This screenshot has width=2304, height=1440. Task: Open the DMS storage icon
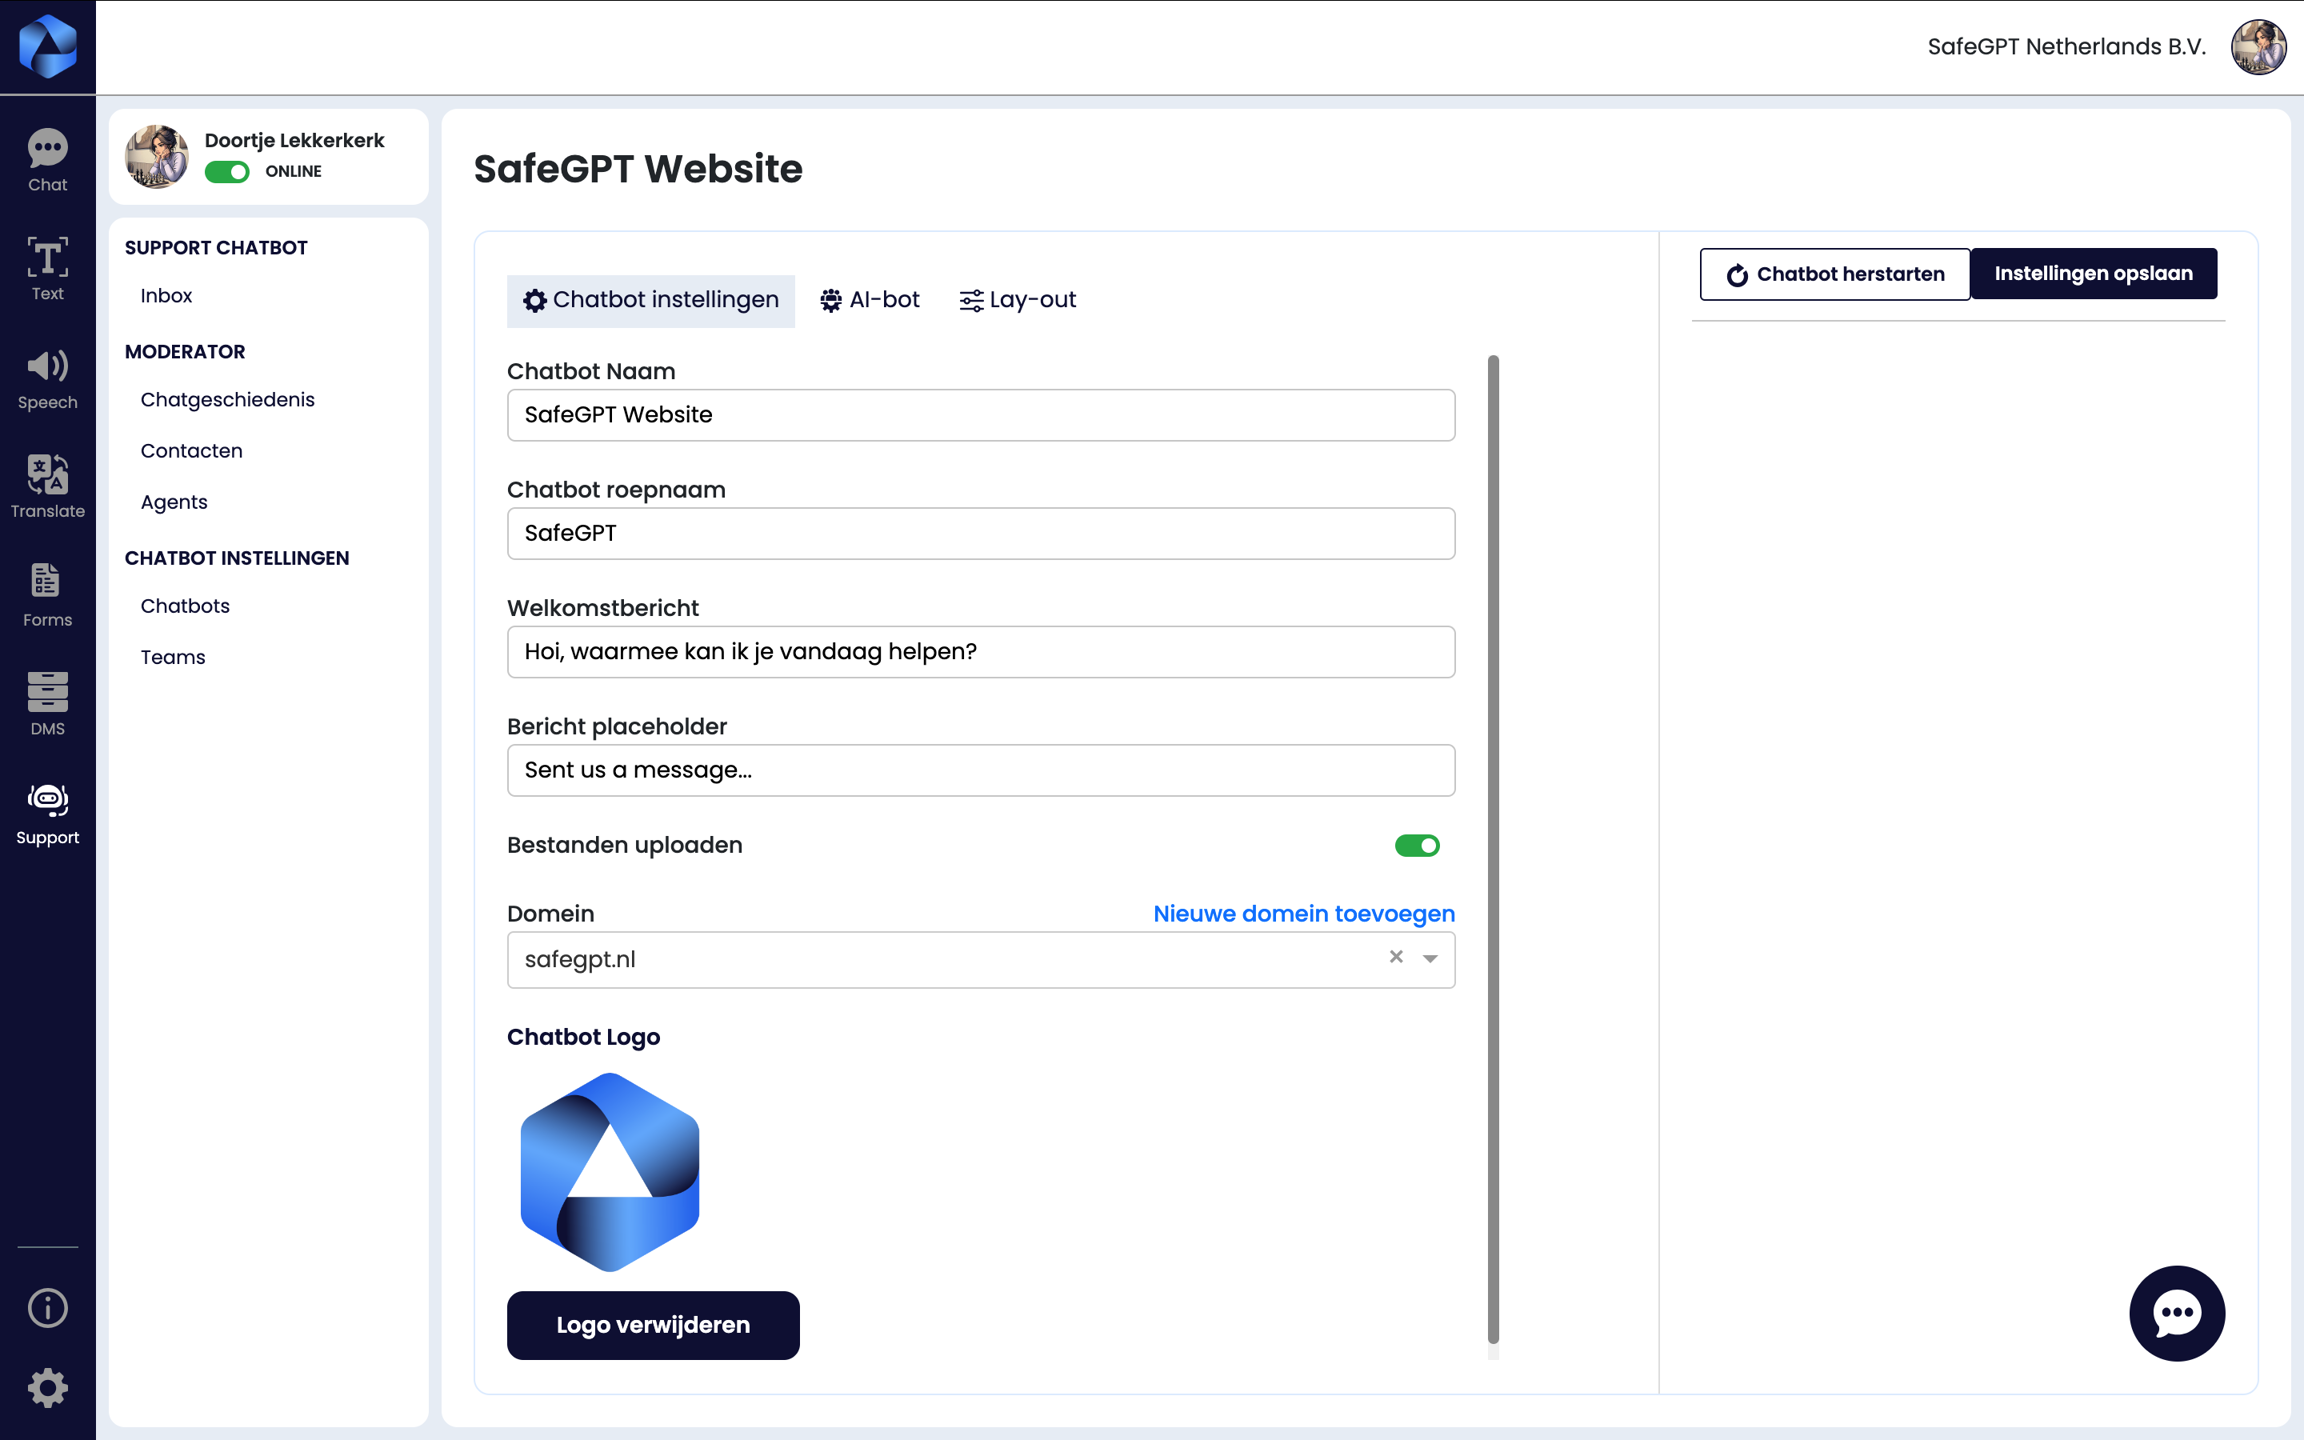[47, 703]
